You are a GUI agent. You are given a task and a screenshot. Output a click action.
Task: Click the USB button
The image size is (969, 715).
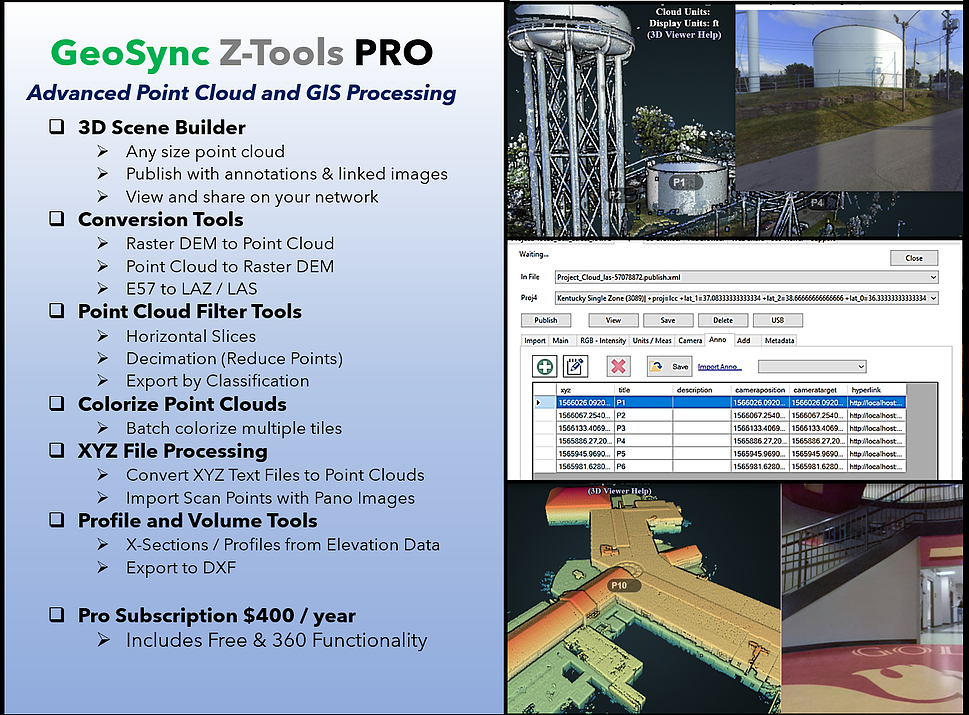[777, 320]
